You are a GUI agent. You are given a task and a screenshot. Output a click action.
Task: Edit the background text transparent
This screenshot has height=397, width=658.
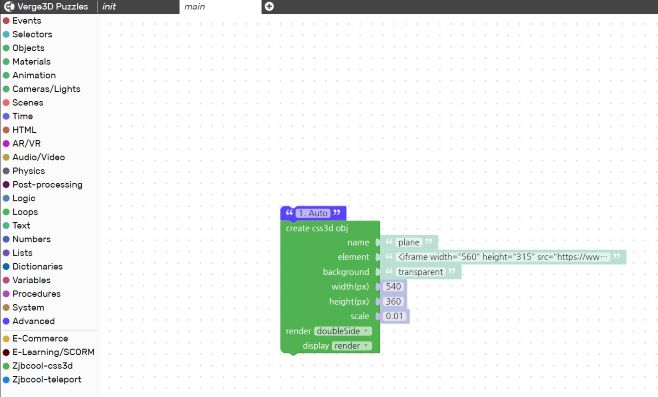click(420, 272)
